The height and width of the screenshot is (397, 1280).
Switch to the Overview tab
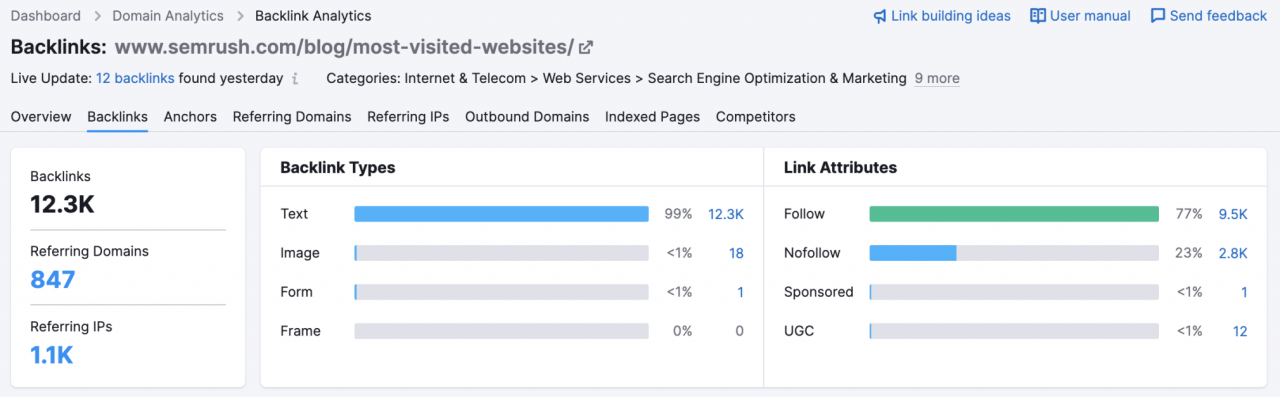[x=41, y=117]
